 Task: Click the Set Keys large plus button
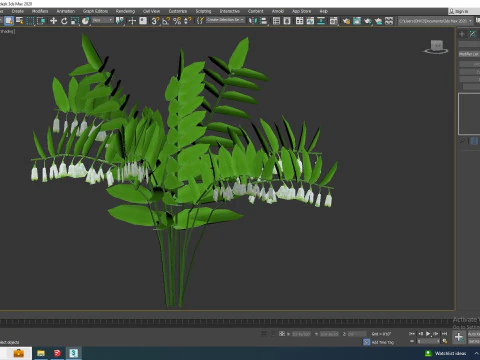459,337
